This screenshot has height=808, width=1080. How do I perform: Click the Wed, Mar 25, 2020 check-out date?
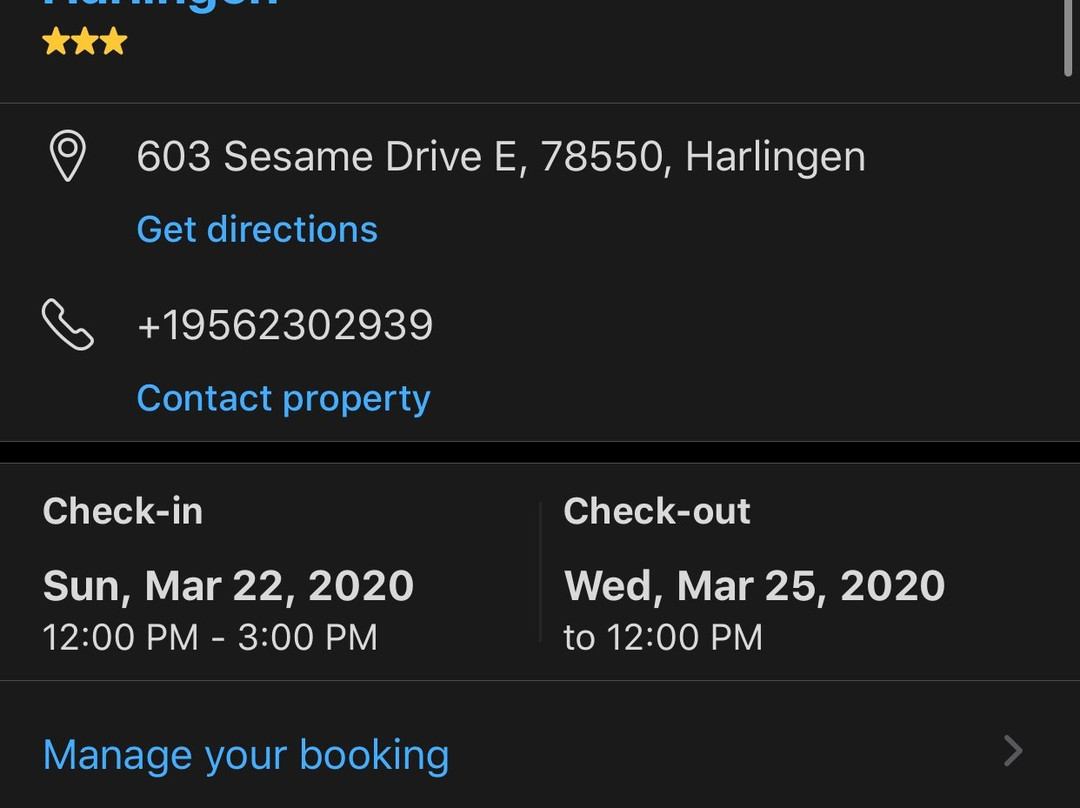point(754,586)
